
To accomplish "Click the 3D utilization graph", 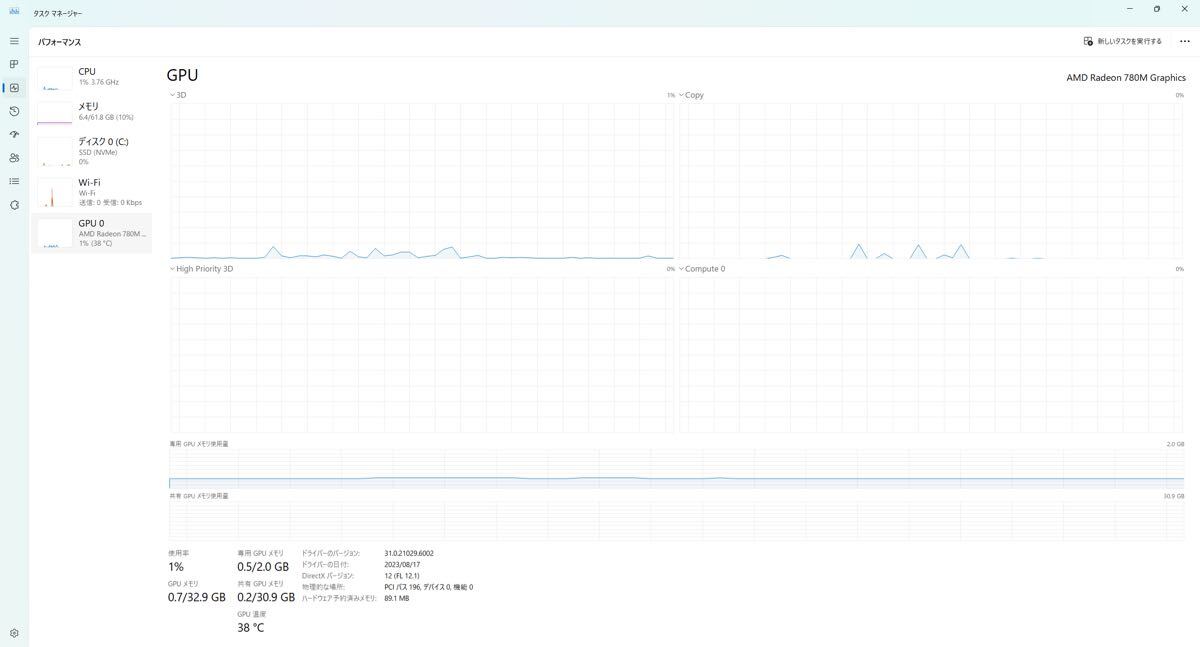I will pos(422,181).
